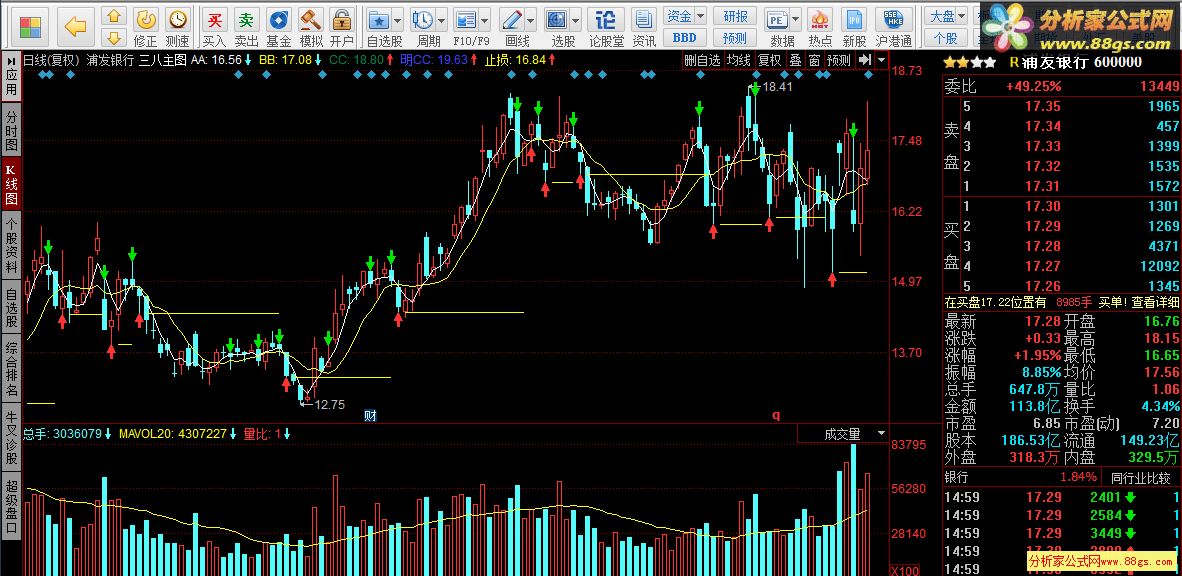The image size is (1182, 576).
Task: Toggle 均线 moving average lines
Action: [739, 60]
